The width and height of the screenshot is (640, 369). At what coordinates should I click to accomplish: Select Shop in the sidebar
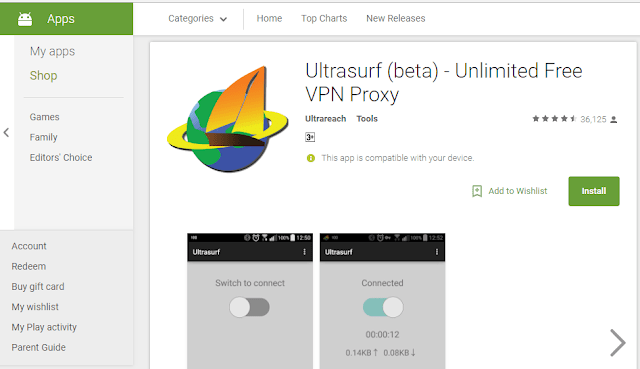tap(43, 76)
